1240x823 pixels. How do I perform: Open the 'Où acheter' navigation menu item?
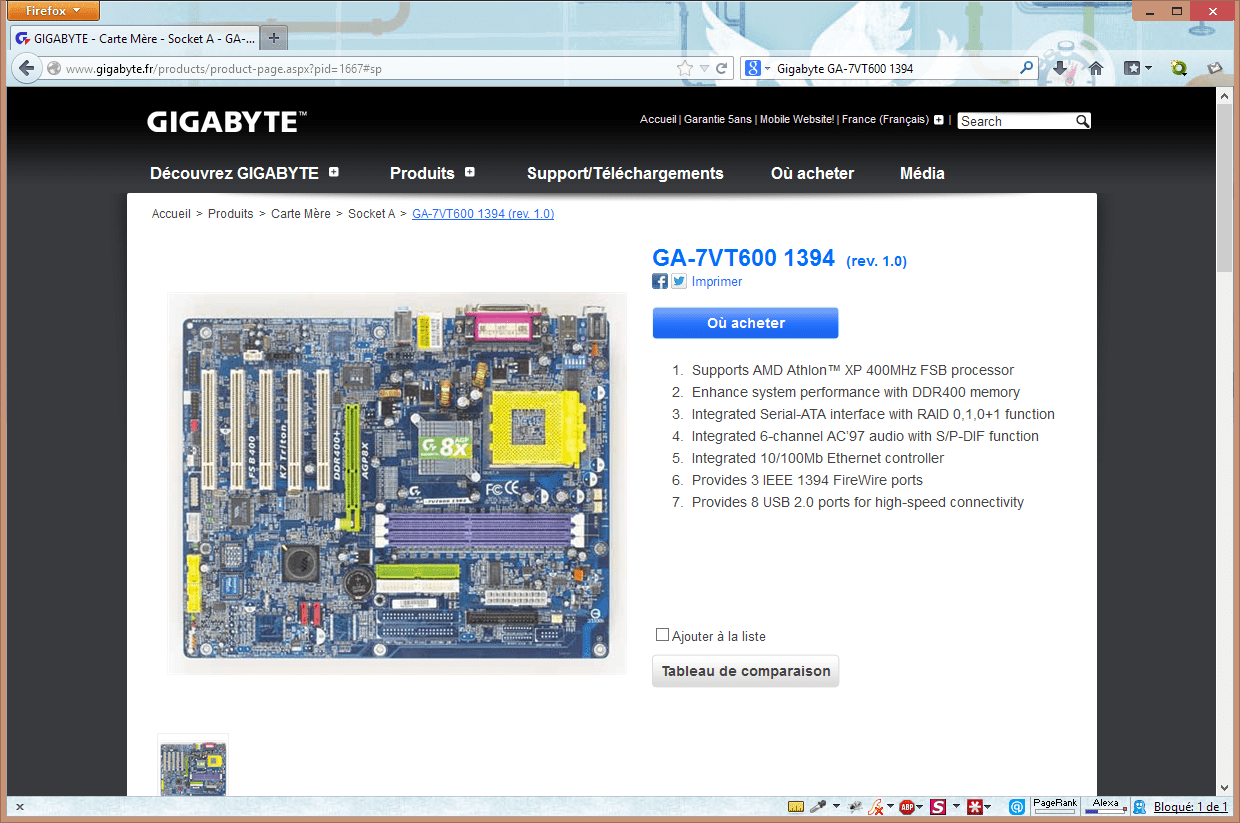[x=812, y=173]
